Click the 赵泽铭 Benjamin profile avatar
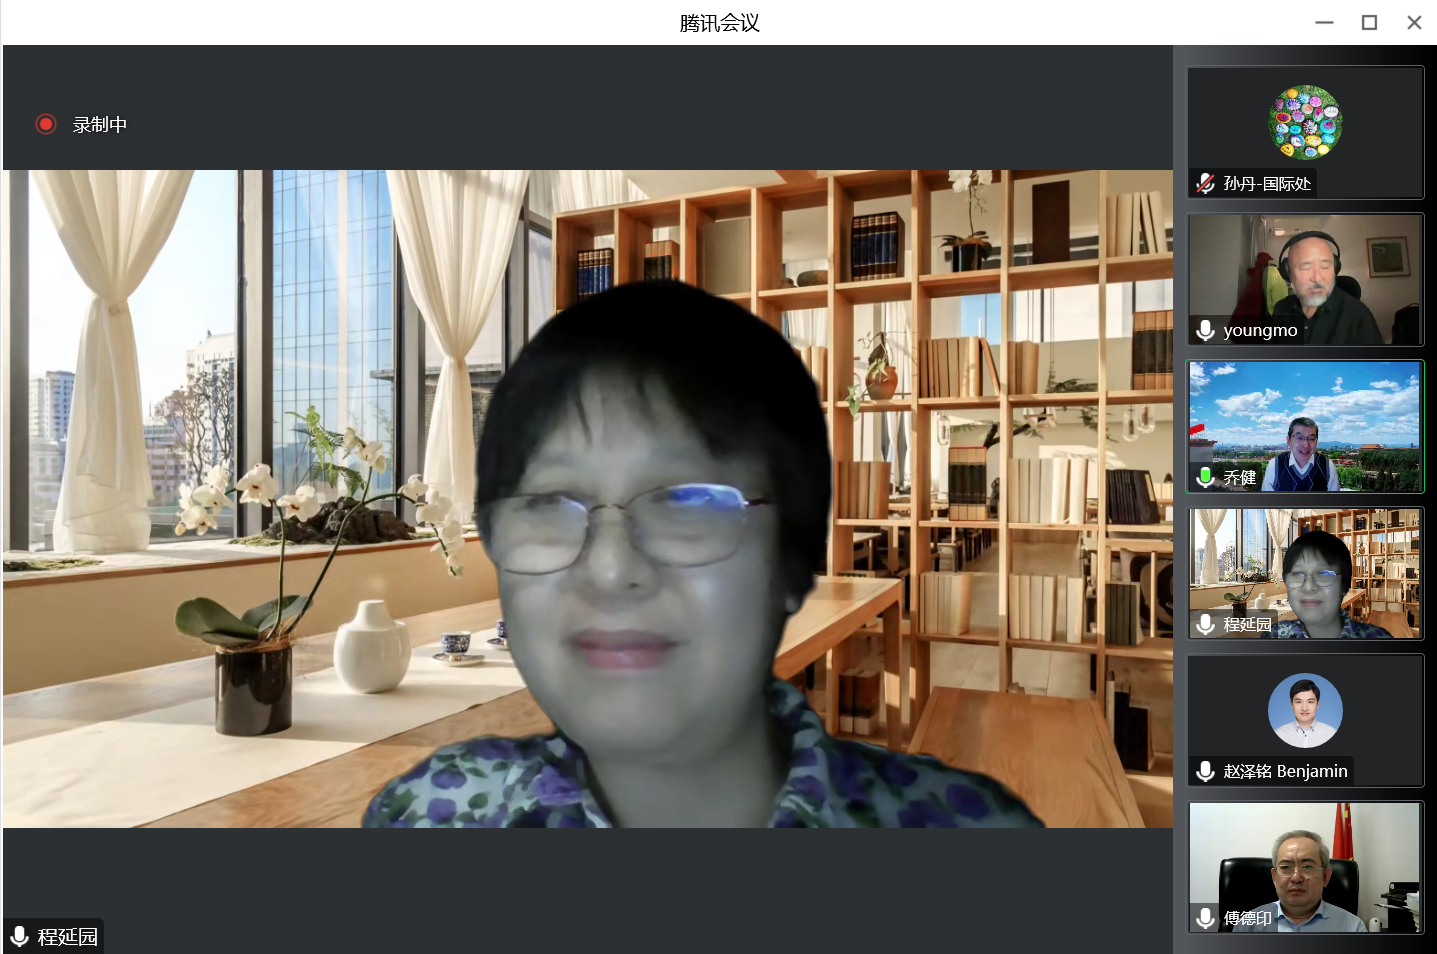The height and width of the screenshot is (954, 1437). coord(1305,710)
